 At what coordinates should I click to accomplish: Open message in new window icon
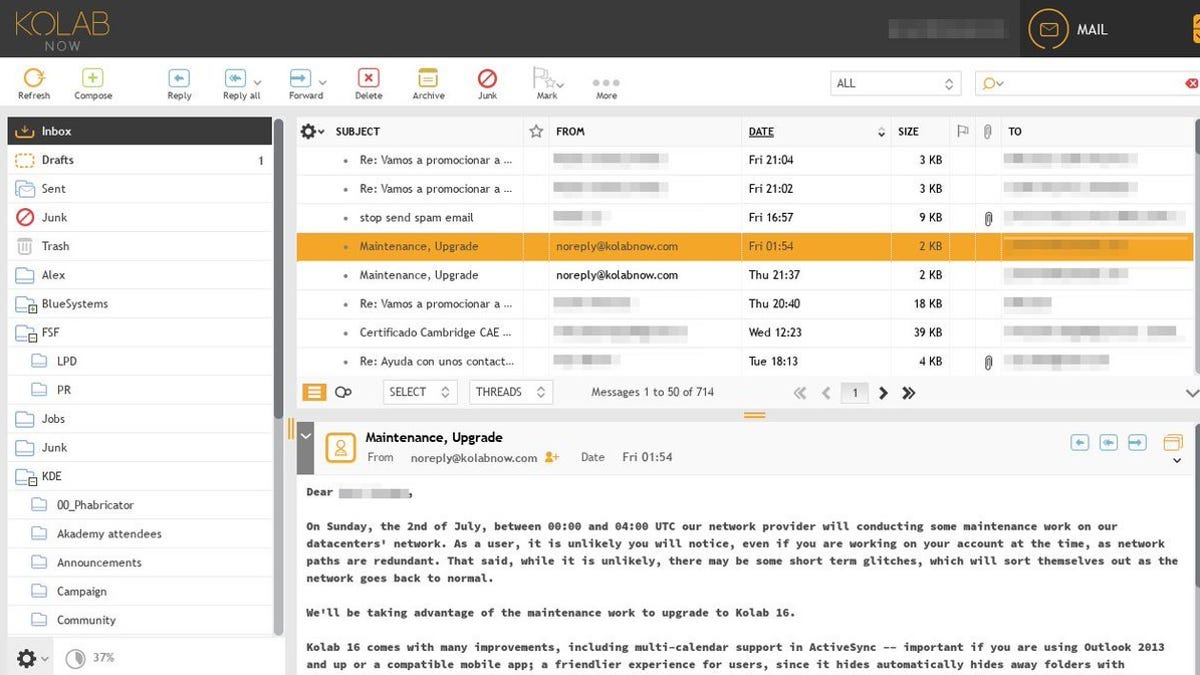[x=1173, y=442]
